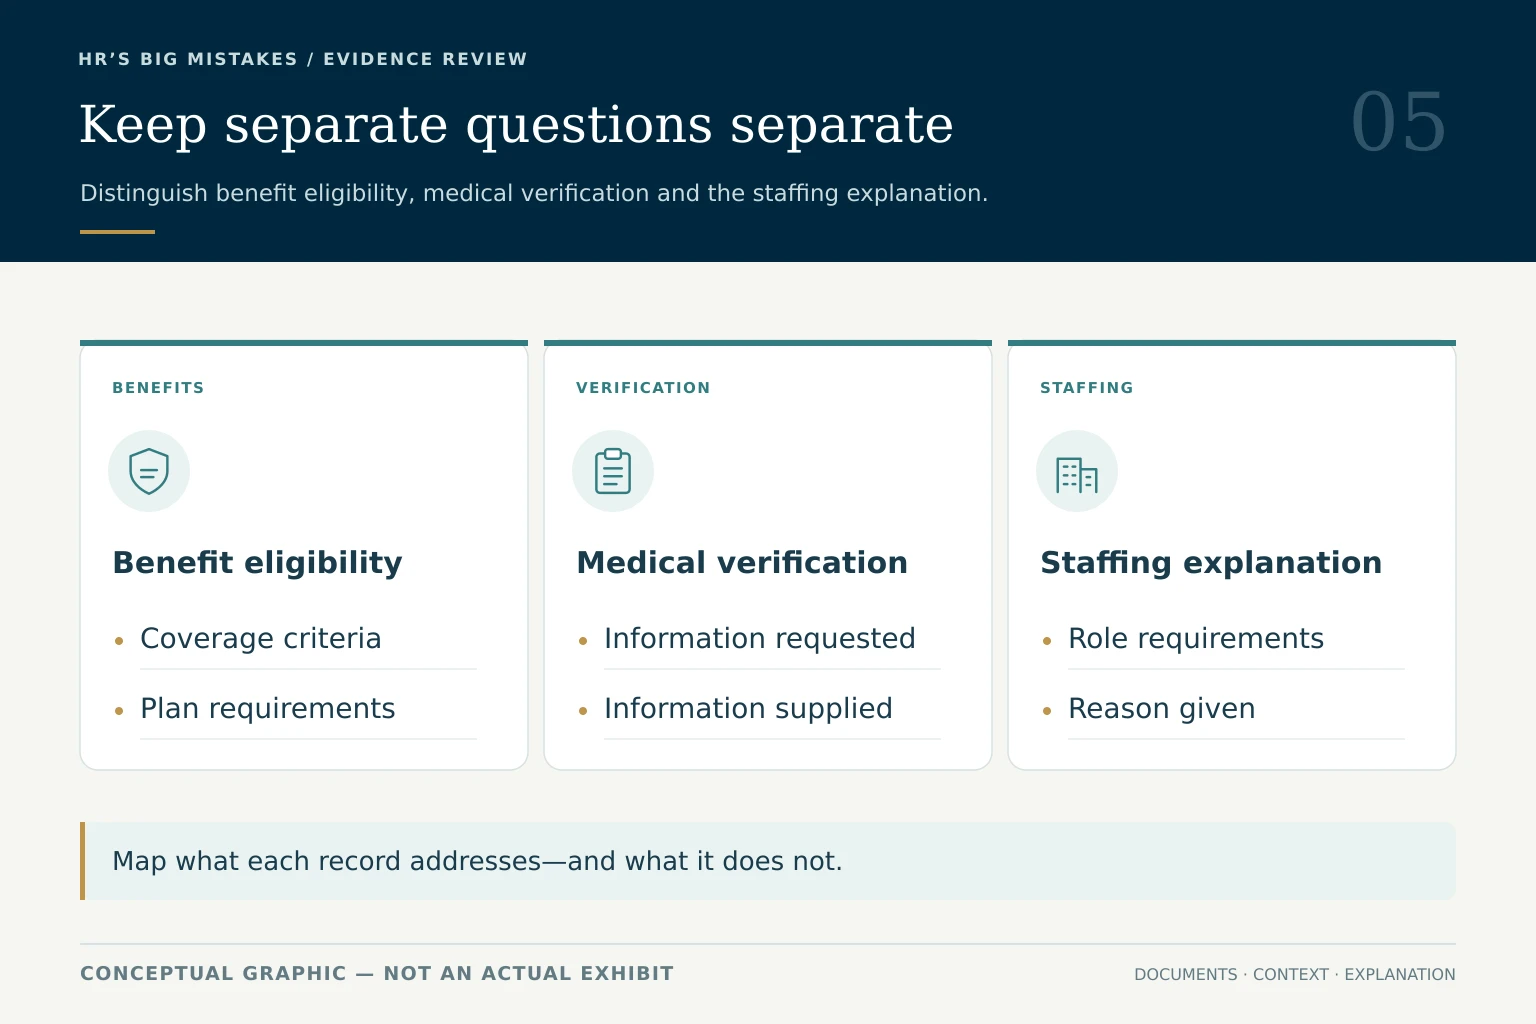This screenshot has height=1024, width=1536.
Task: Click the shield icon in the Benefits card
Action: point(149,471)
